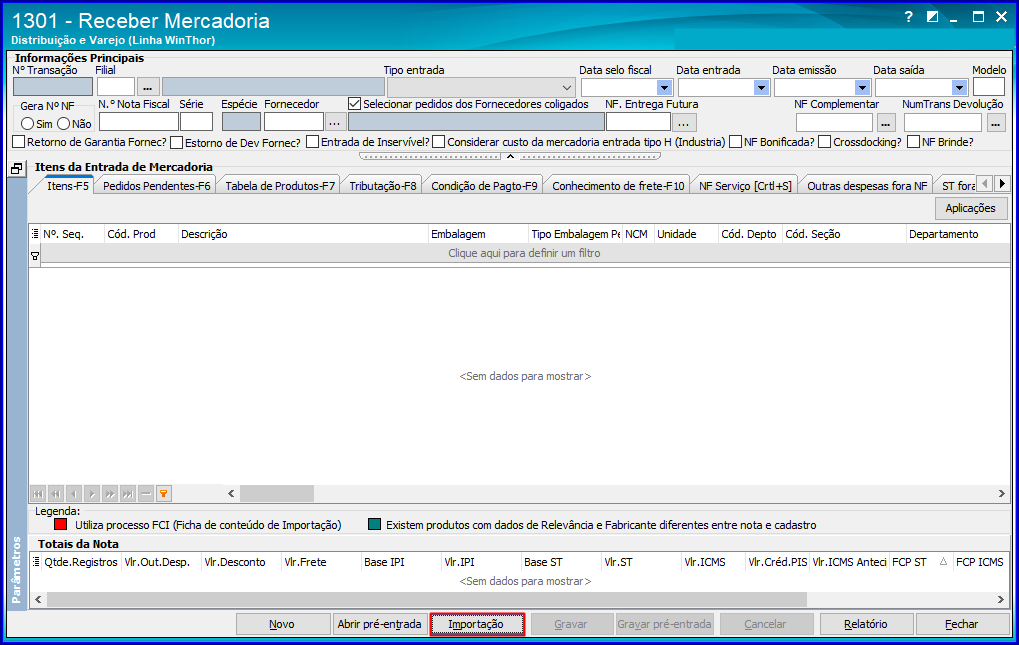Viewport: 1019px width, 645px height.
Task: Go to previous record in navigator
Action: point(74,494)
